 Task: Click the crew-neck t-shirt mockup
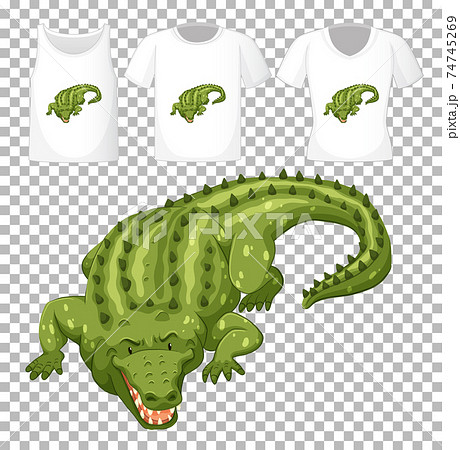198,92
